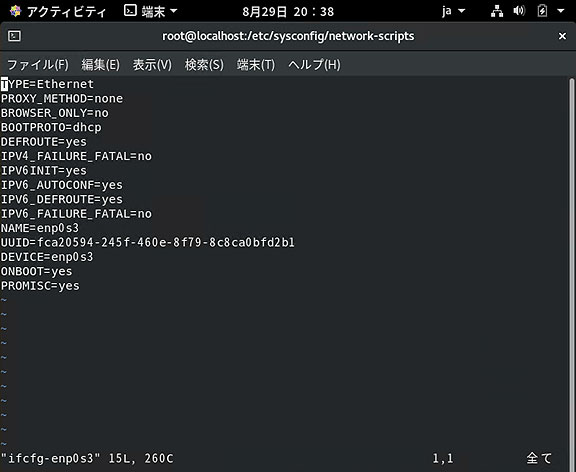Viewport: 576px width, 472px height.
Task: Open the ファイル(F) menu
Action: click(38, 65)
